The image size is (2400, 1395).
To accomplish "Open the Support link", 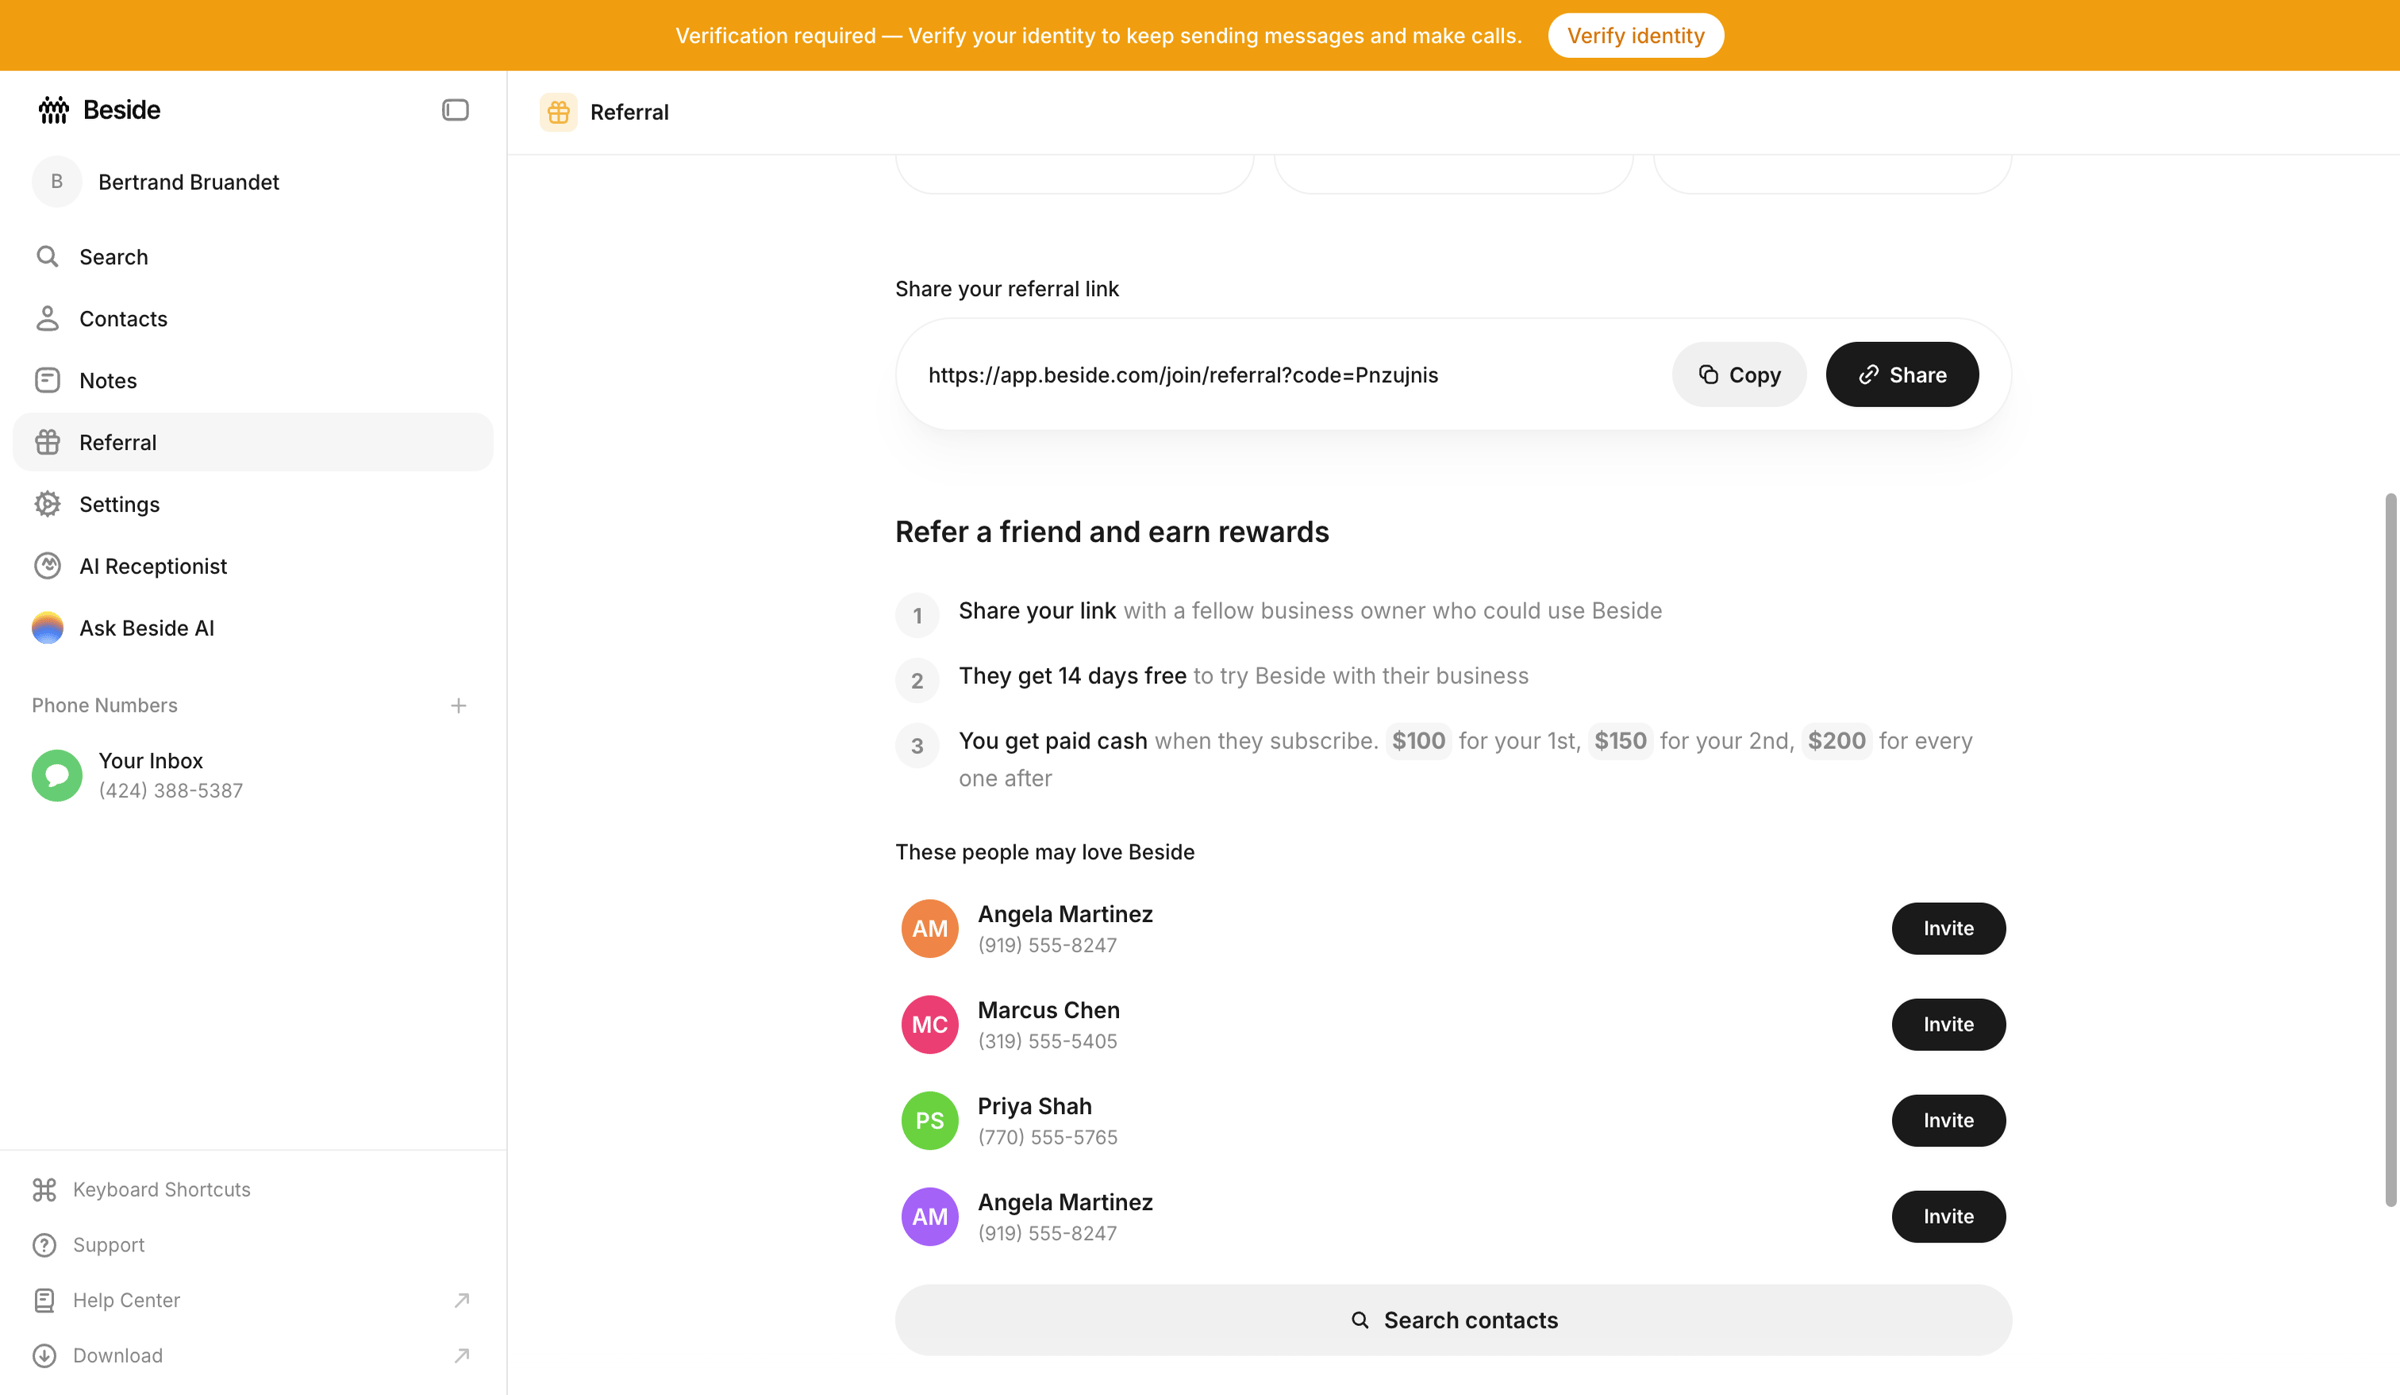I will coord(108,1245).
